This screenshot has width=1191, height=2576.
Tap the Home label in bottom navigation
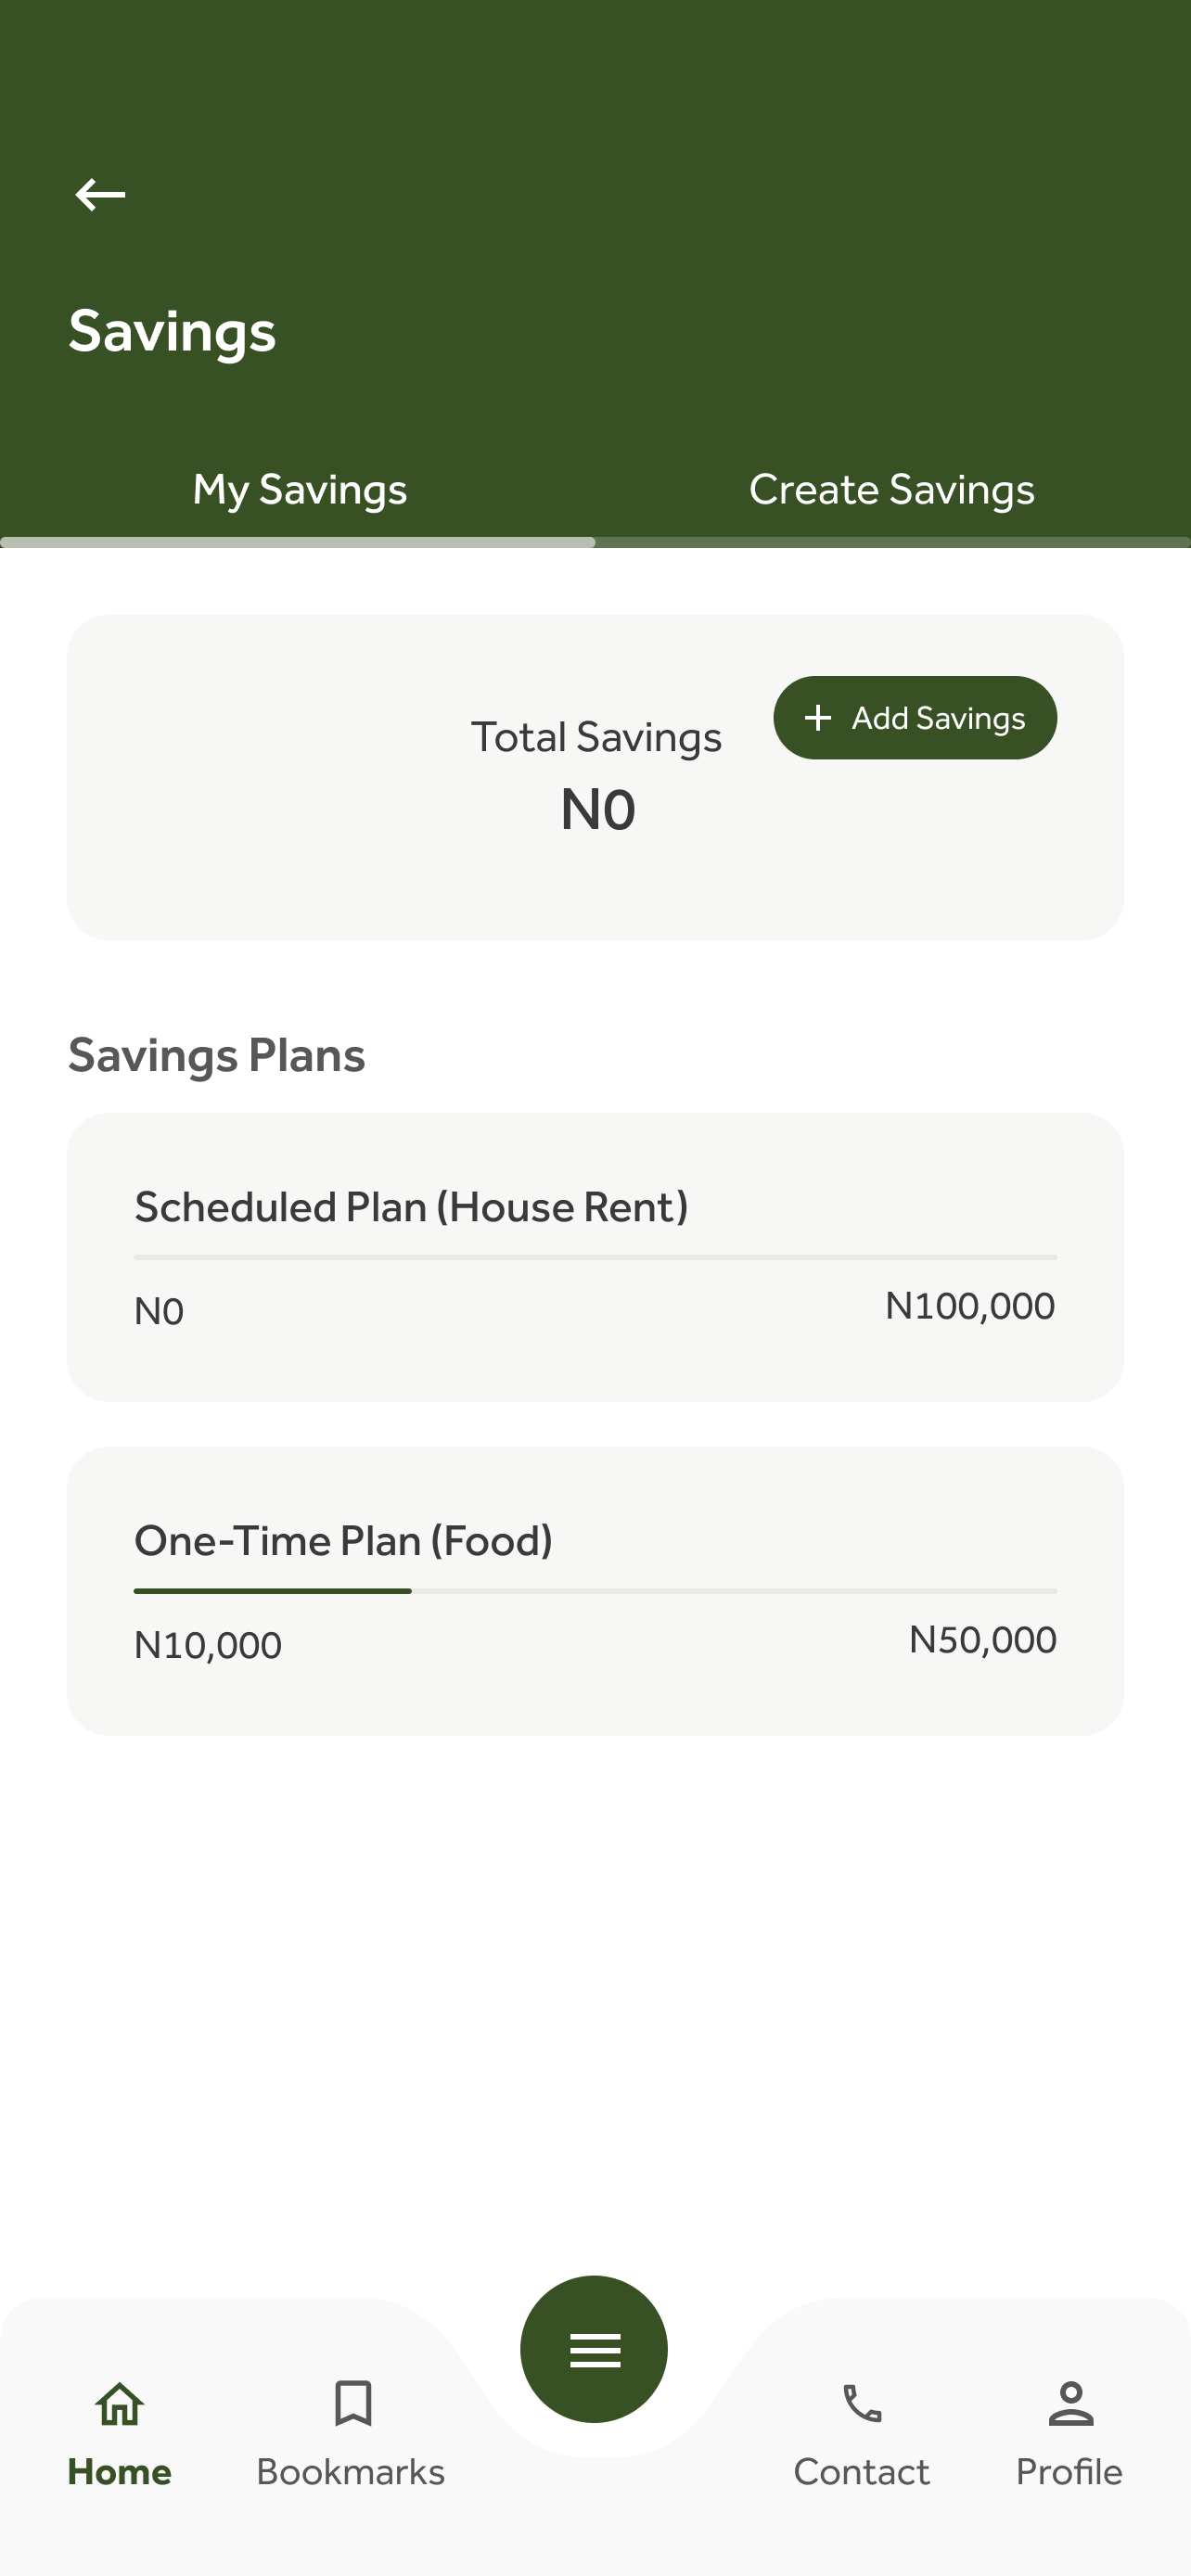[119, 2472]
